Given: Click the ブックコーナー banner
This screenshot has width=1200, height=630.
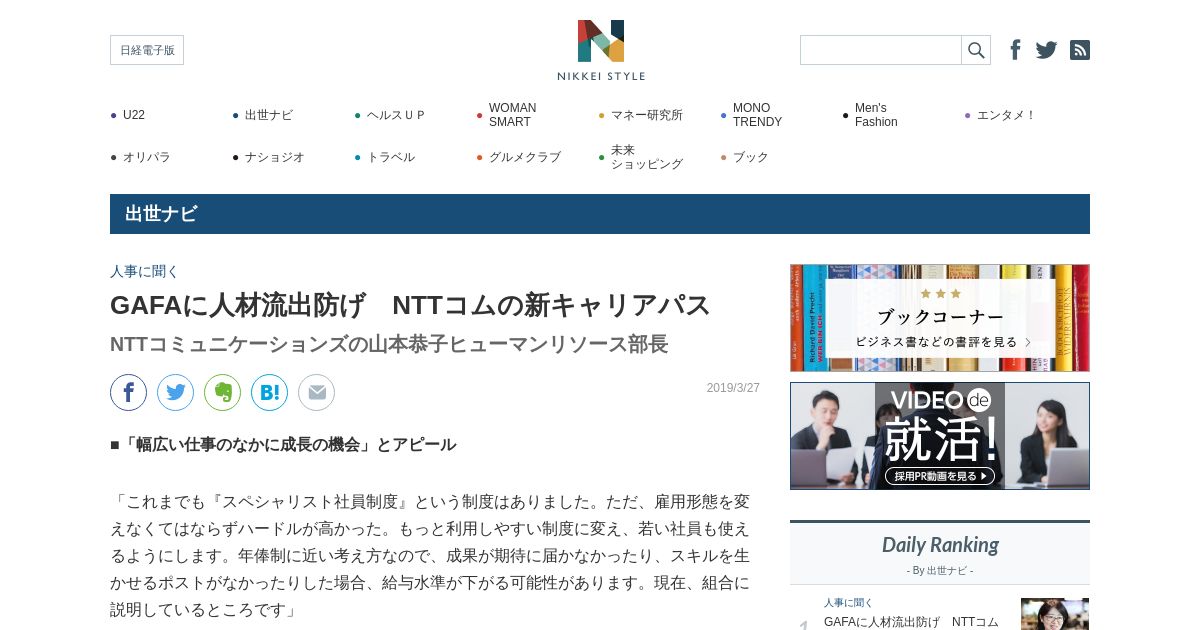Looking at the screenshot, I should (940, 318).
